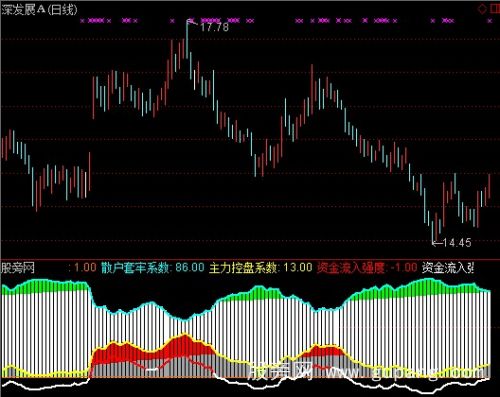Click the stock title 深发展A (日线)
Screen dimensions: 500x397
point(40,10)
